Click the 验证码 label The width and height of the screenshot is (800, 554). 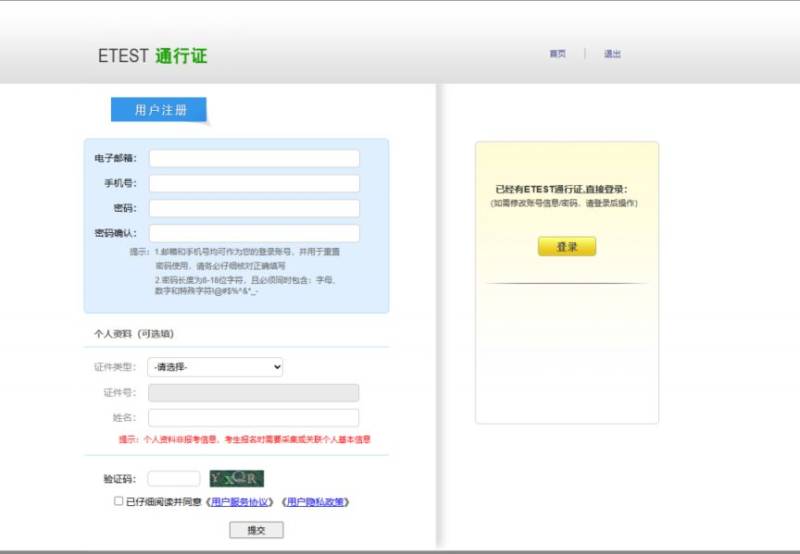point(120,479)
